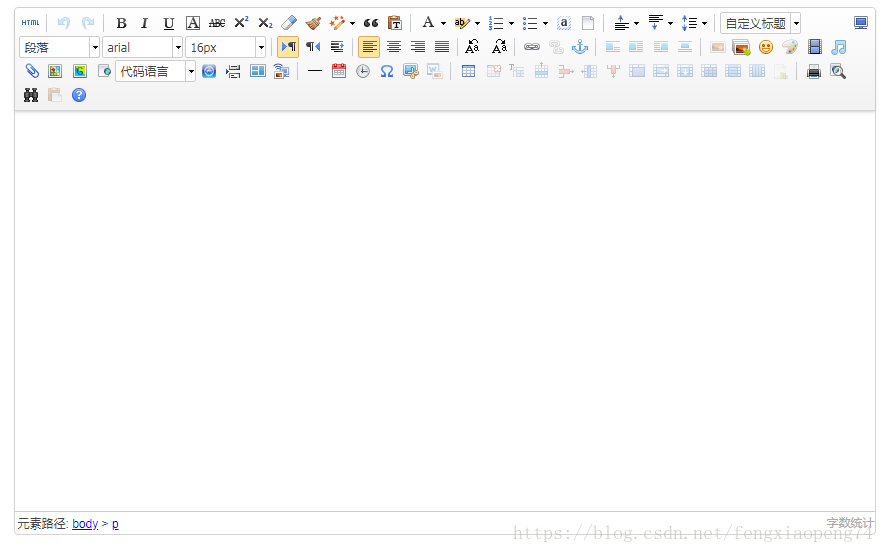Viewport: 884px width, 553px height.
Task: Convert text to uppercase
Action: tap(472, 47)
